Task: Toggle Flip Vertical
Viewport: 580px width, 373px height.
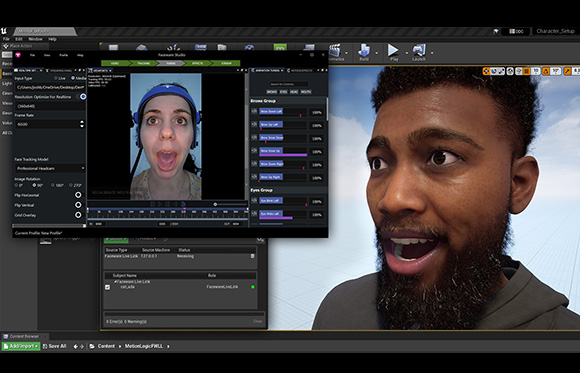Action: (78, 205)
